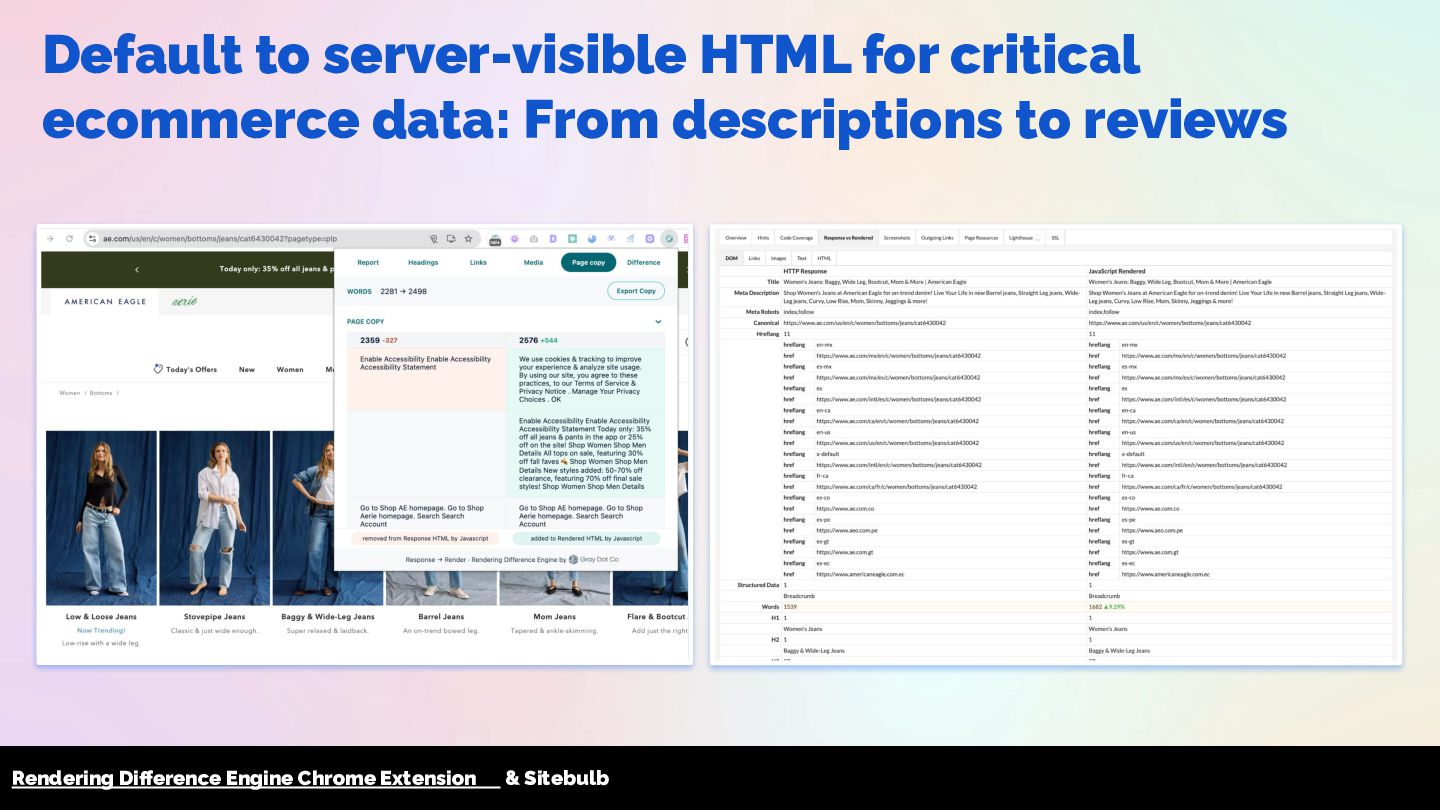
Task: Click the Export Copy button
Action: (x=636, y=291)
